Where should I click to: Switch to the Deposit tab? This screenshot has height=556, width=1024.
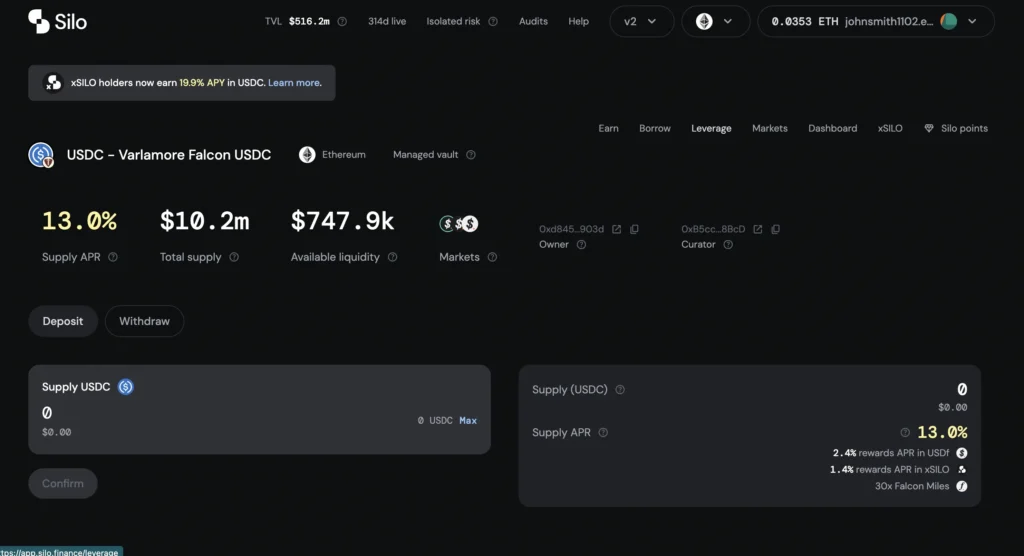(x=63, y=321)
